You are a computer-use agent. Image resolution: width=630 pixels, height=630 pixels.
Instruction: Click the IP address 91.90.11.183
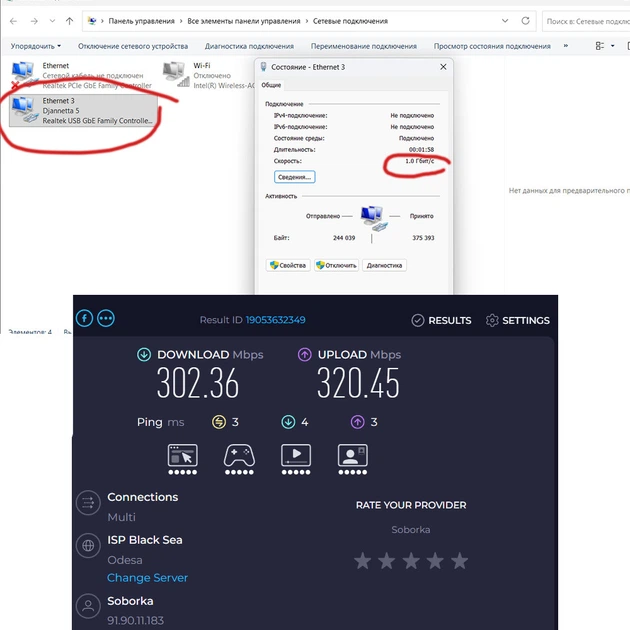pos(135,620)
